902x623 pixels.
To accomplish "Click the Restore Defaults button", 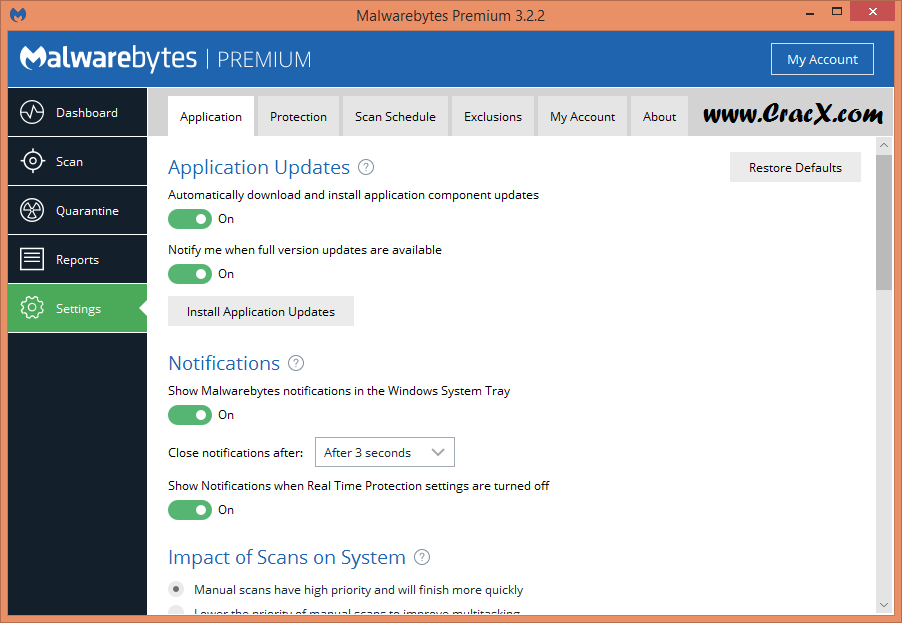I will (795, 167).
